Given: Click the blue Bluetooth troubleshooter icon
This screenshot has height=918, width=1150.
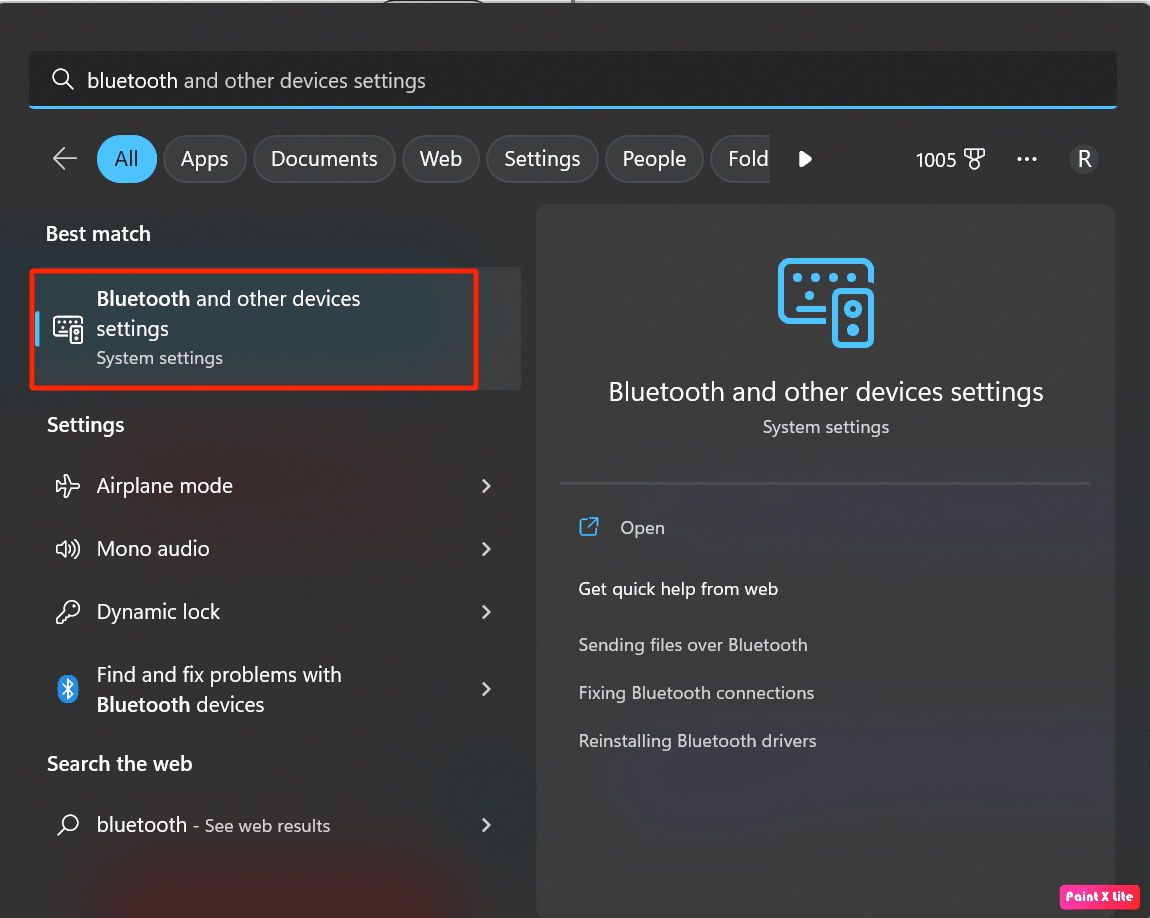Looking at the screenshot, I should [x=67, y=689].
